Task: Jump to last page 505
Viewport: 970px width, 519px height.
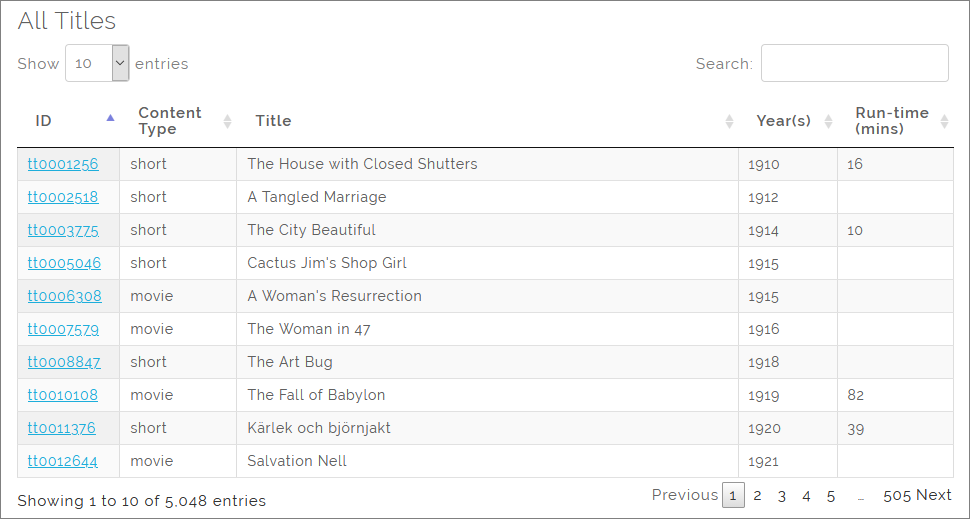Action: tap(896, 495)
